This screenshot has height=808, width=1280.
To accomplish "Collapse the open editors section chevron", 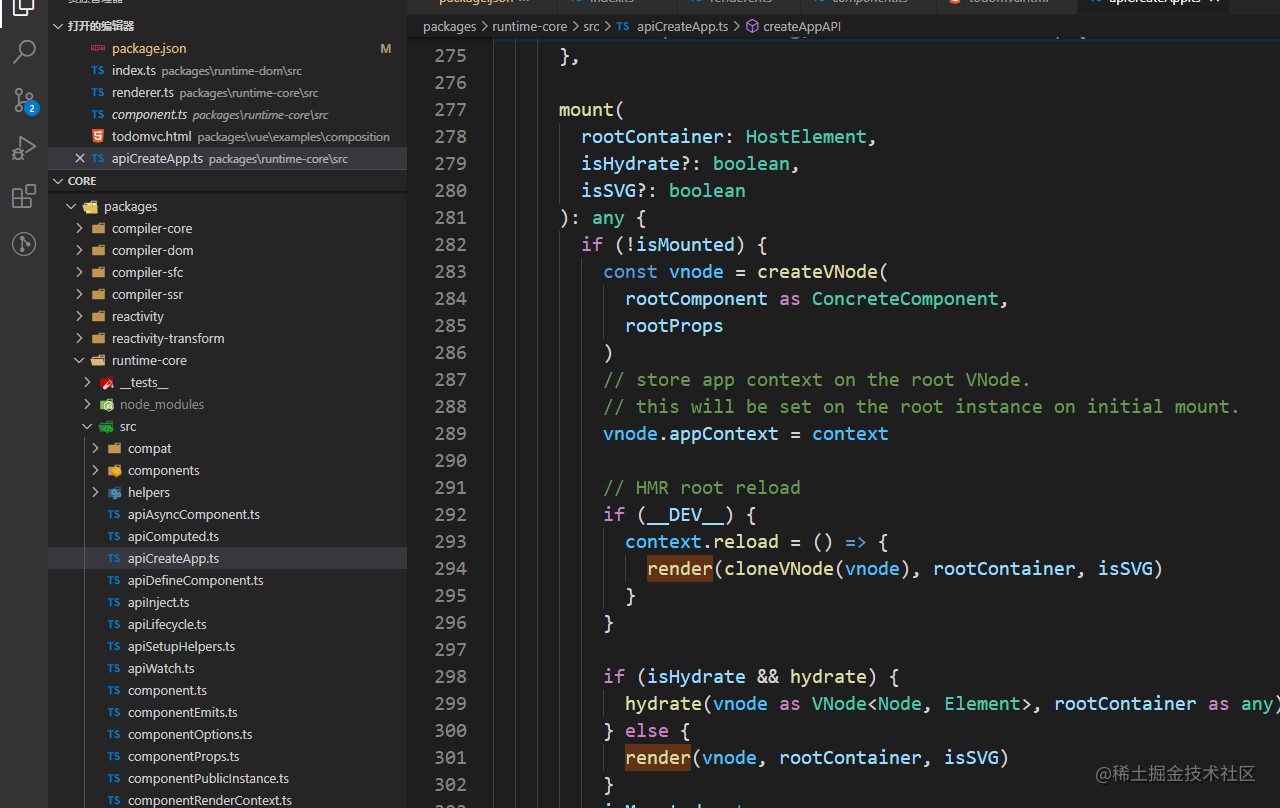I will [x=58, y=26].
